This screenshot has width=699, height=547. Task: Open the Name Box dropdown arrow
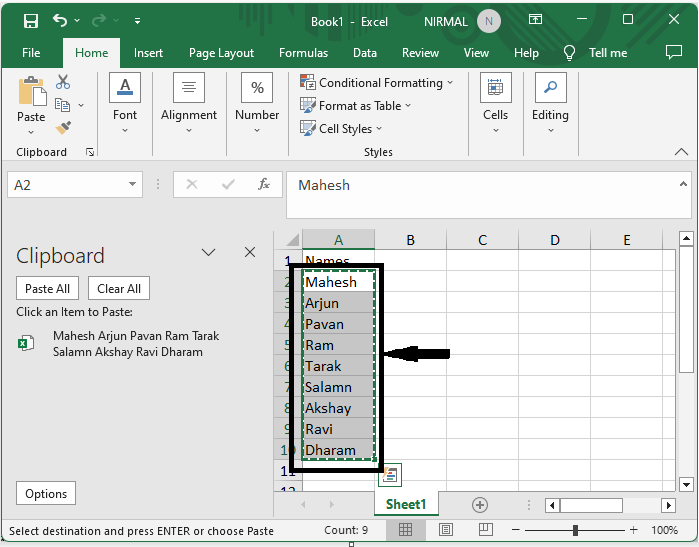[x=132, y=184]
